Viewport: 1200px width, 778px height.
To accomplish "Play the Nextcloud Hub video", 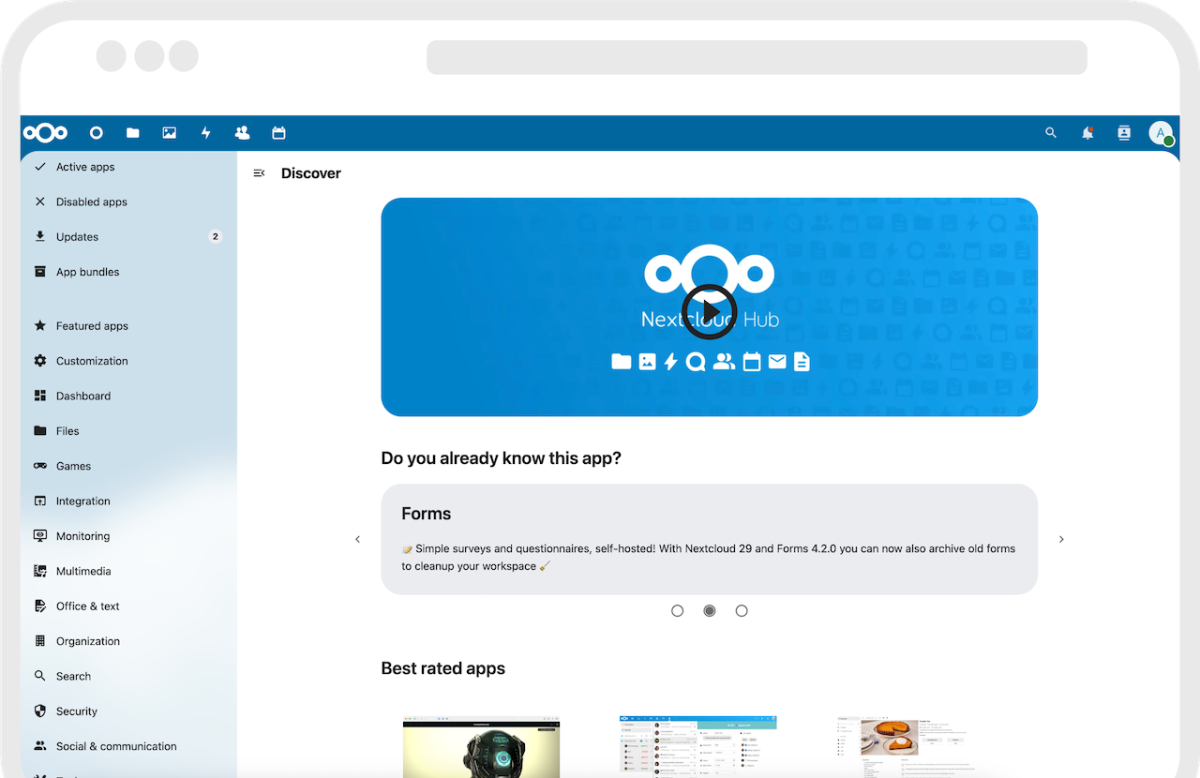I will pos(709,312).
